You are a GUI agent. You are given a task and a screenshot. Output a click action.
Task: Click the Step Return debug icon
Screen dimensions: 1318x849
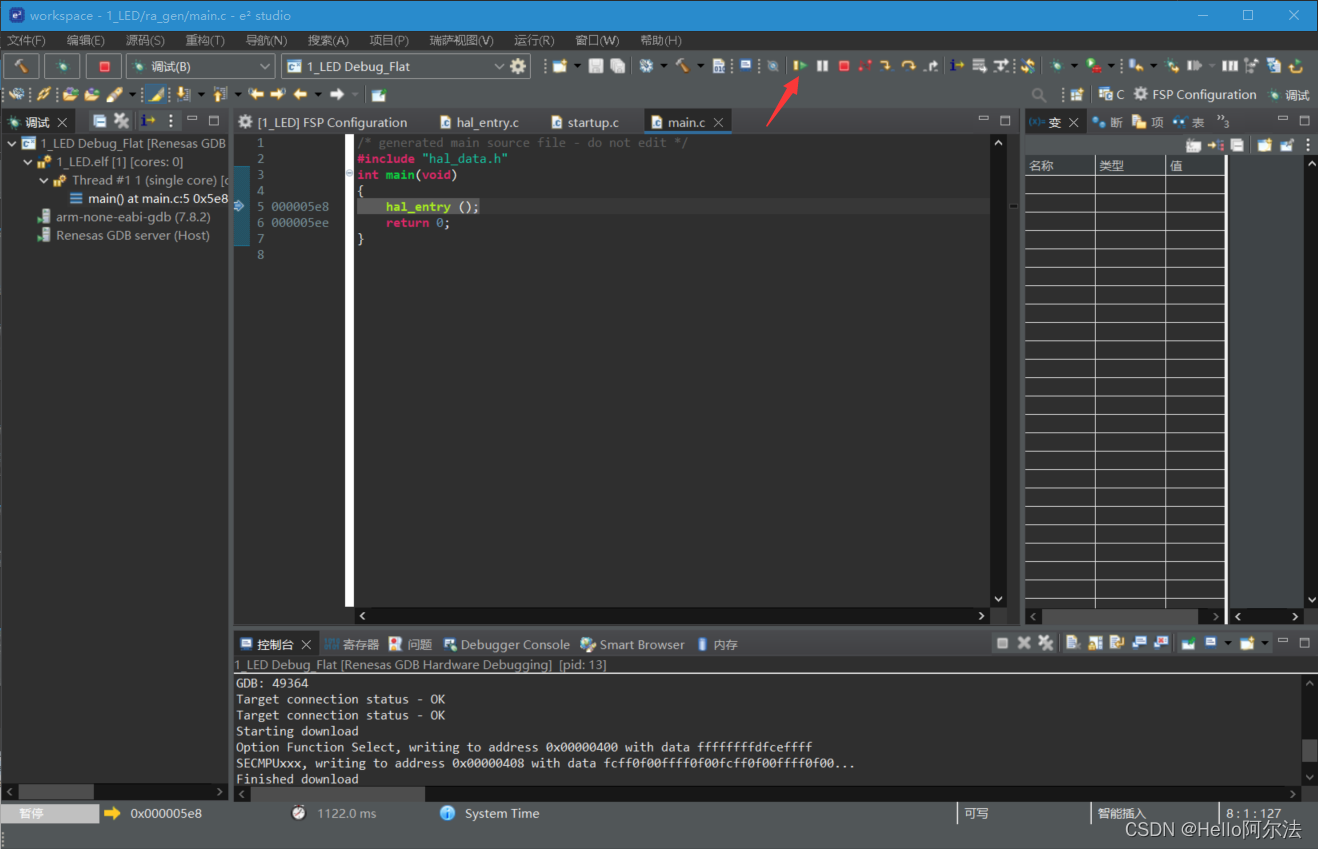pyautogui.click(x=933, y=65)
